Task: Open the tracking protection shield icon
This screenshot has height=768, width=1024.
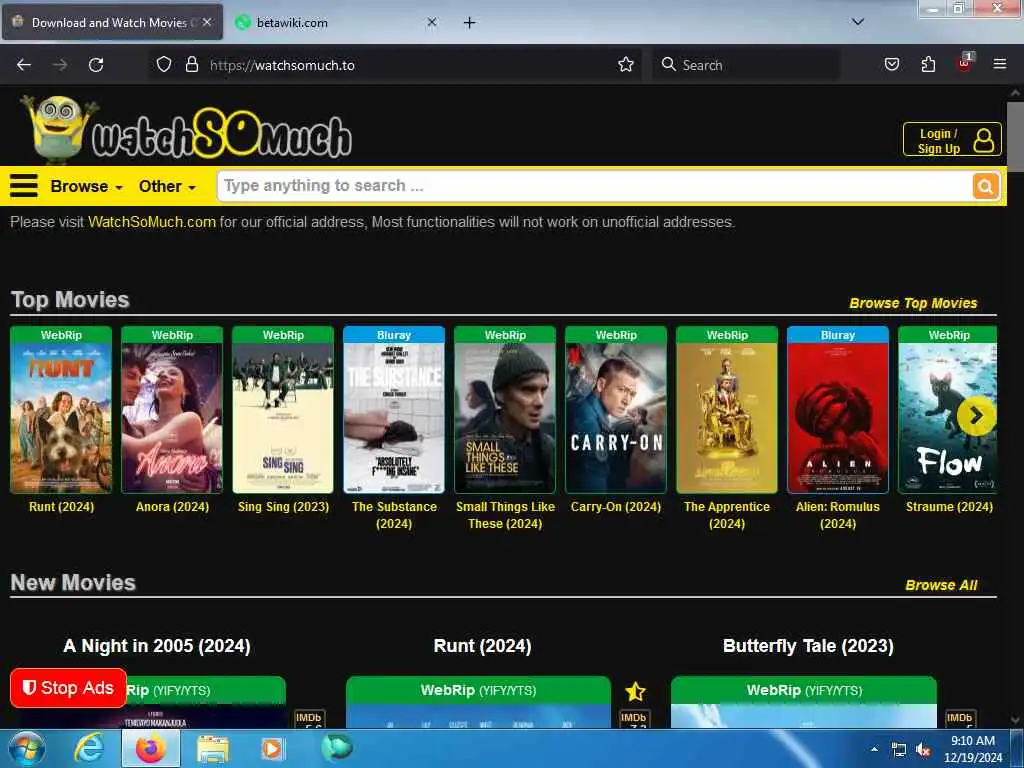Action: pyautogui.click(x=164, y=65)
